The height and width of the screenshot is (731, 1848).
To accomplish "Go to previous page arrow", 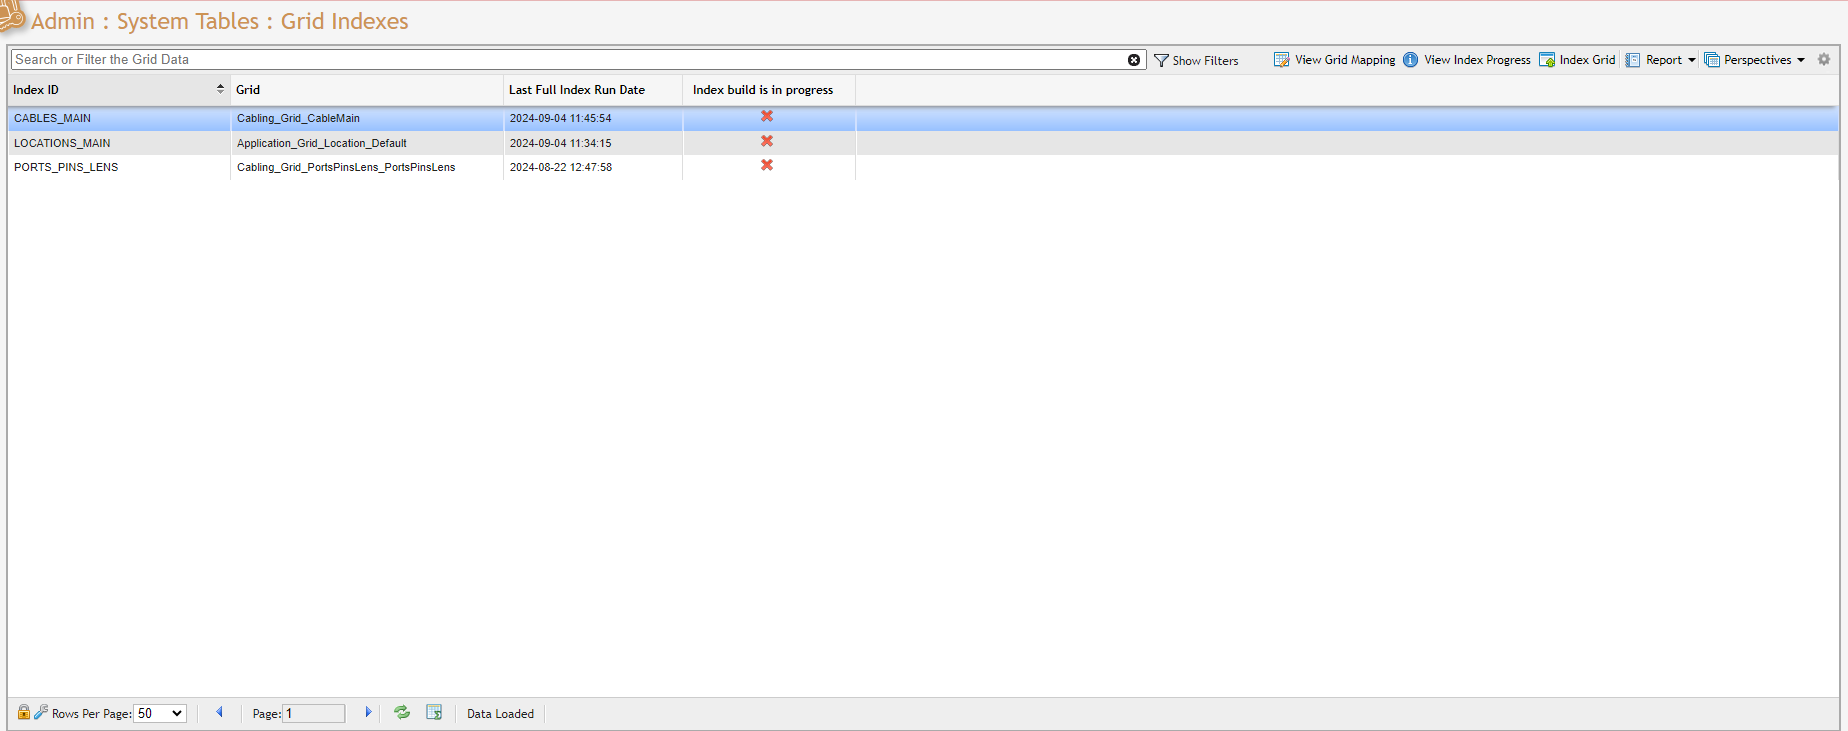I will 220,712.
